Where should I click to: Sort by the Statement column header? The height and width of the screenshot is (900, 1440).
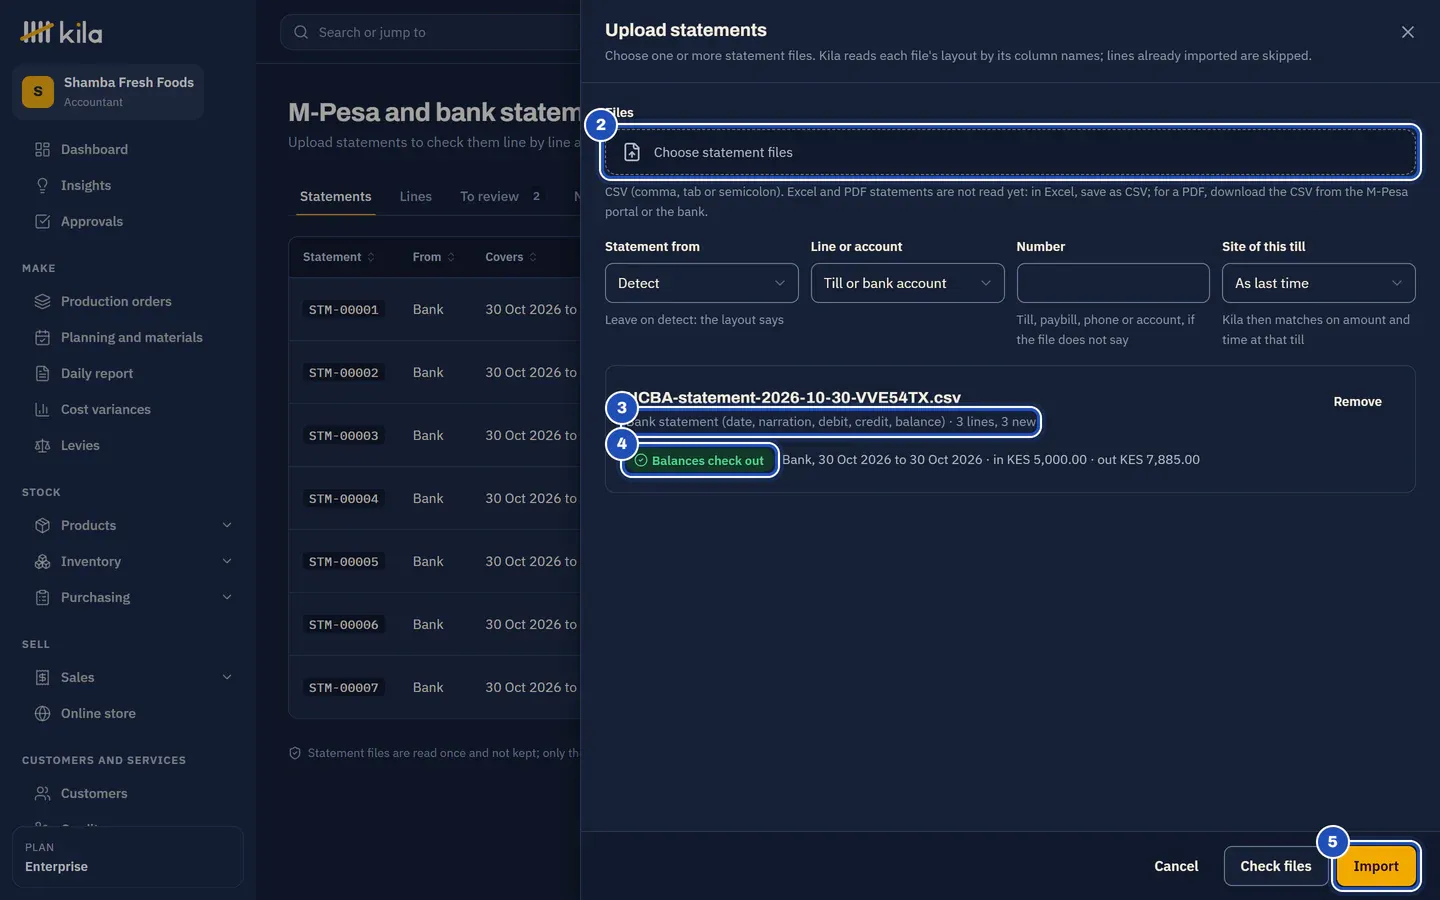339,257
